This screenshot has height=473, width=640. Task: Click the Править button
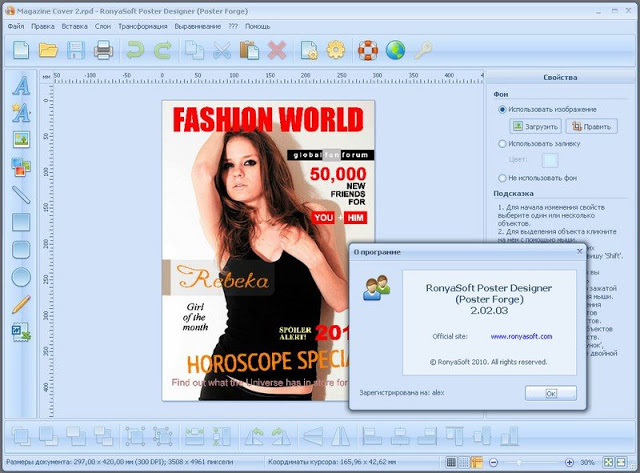point(591,126)
